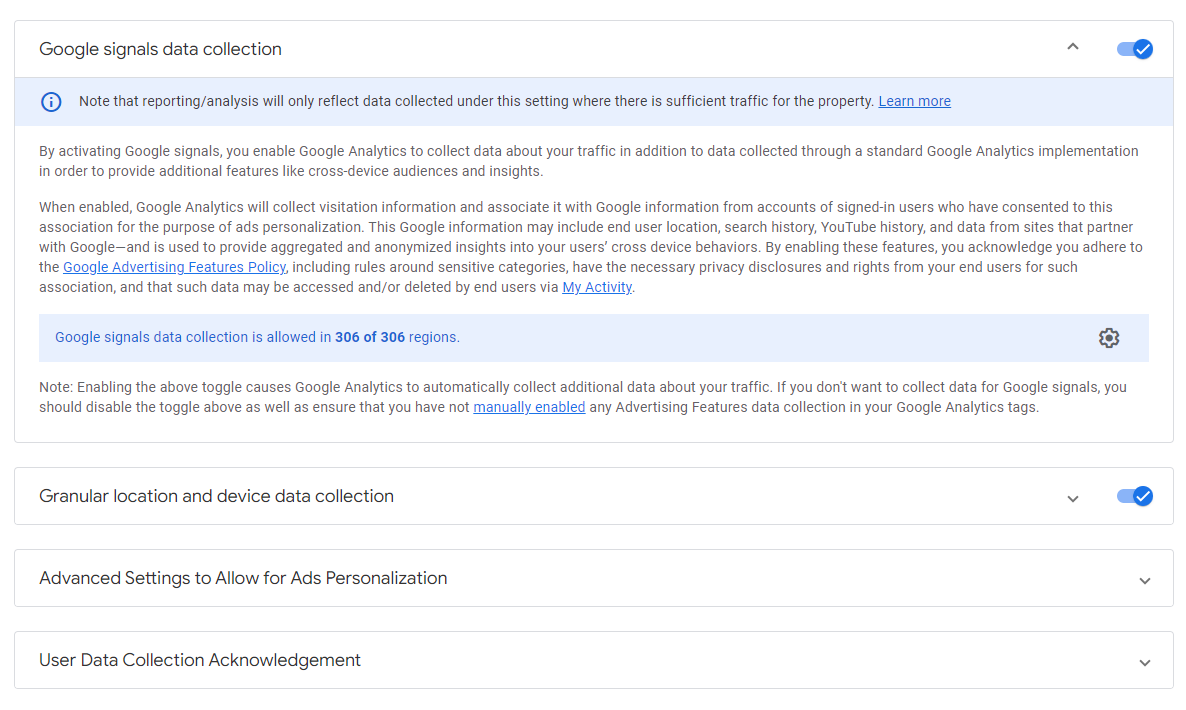Select User Data Collection Acknowledgement title
Viewport: 1186px width, 710px height.
(200, 660)
